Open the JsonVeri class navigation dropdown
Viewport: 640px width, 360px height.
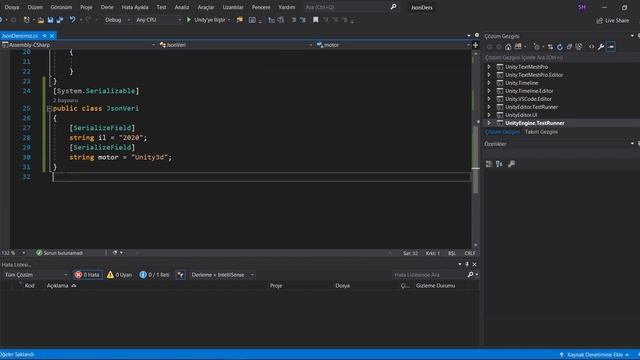click(x=236, y=45)
